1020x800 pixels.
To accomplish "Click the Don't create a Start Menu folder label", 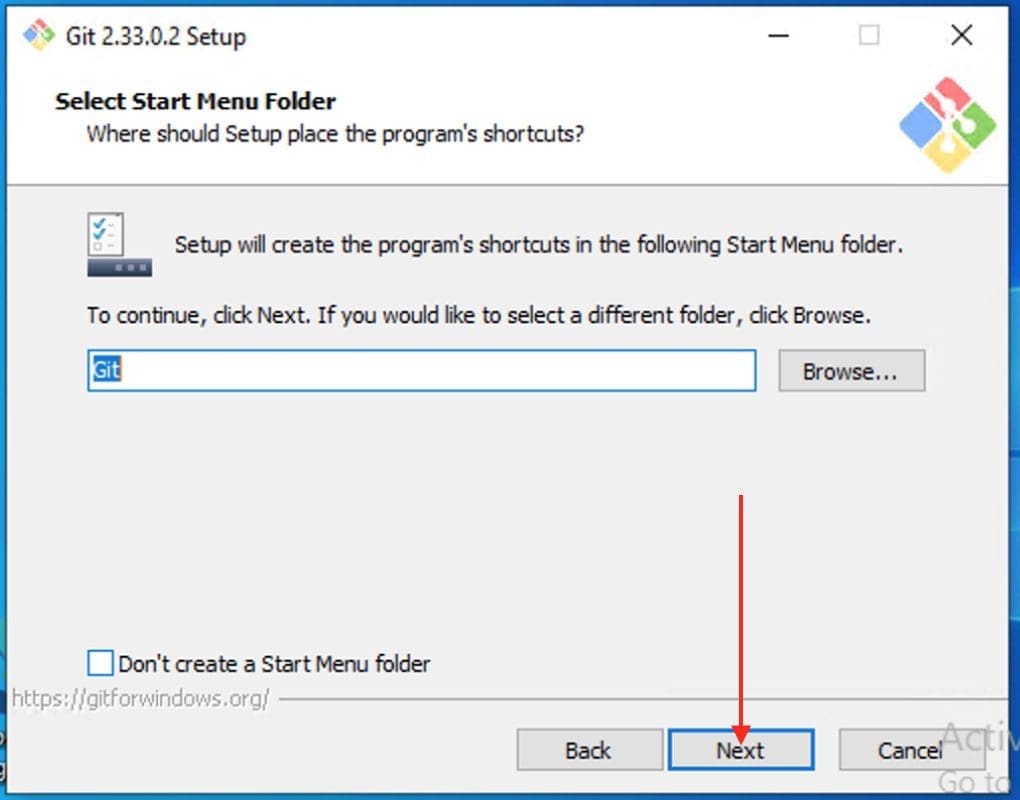I will tap(275, 664).
